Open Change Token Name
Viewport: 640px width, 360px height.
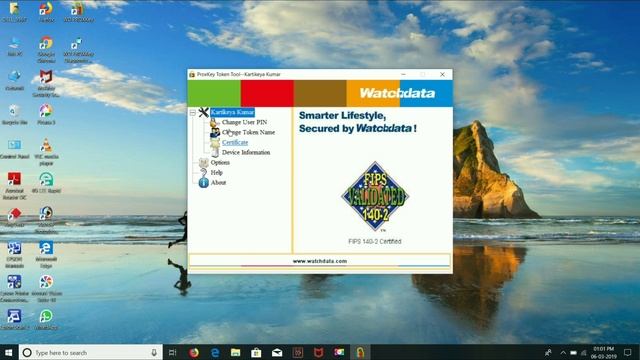tap(248, 132)
